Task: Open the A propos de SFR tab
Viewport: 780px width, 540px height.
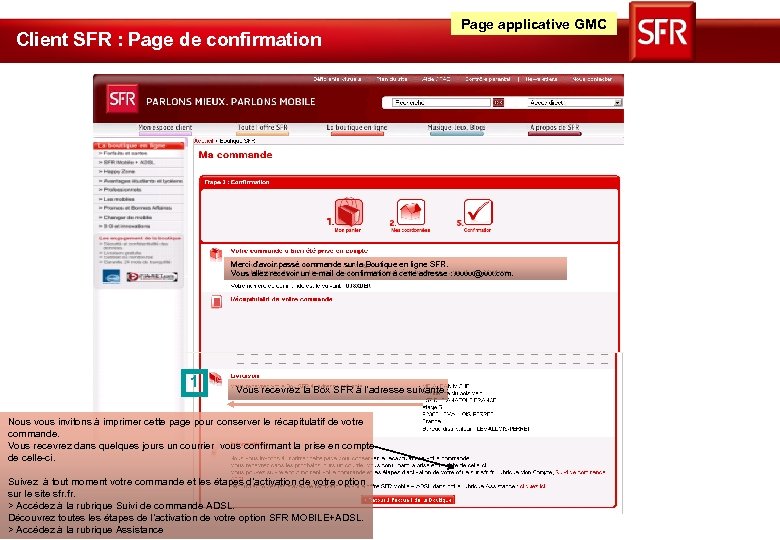Action: pos(555,128)
